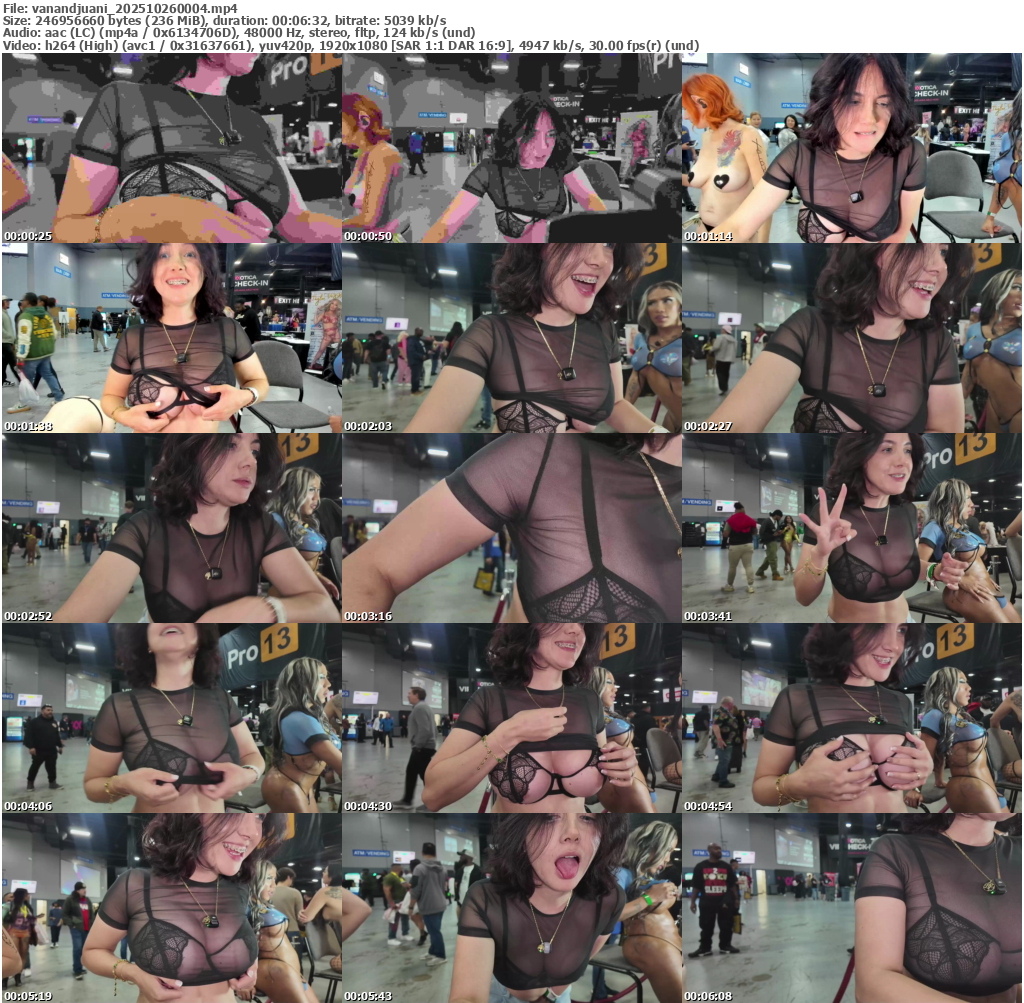This screenshot has height=1003, width=1024.
Task: Click the frame marked 00:03:41
Action: click(851, 528)
